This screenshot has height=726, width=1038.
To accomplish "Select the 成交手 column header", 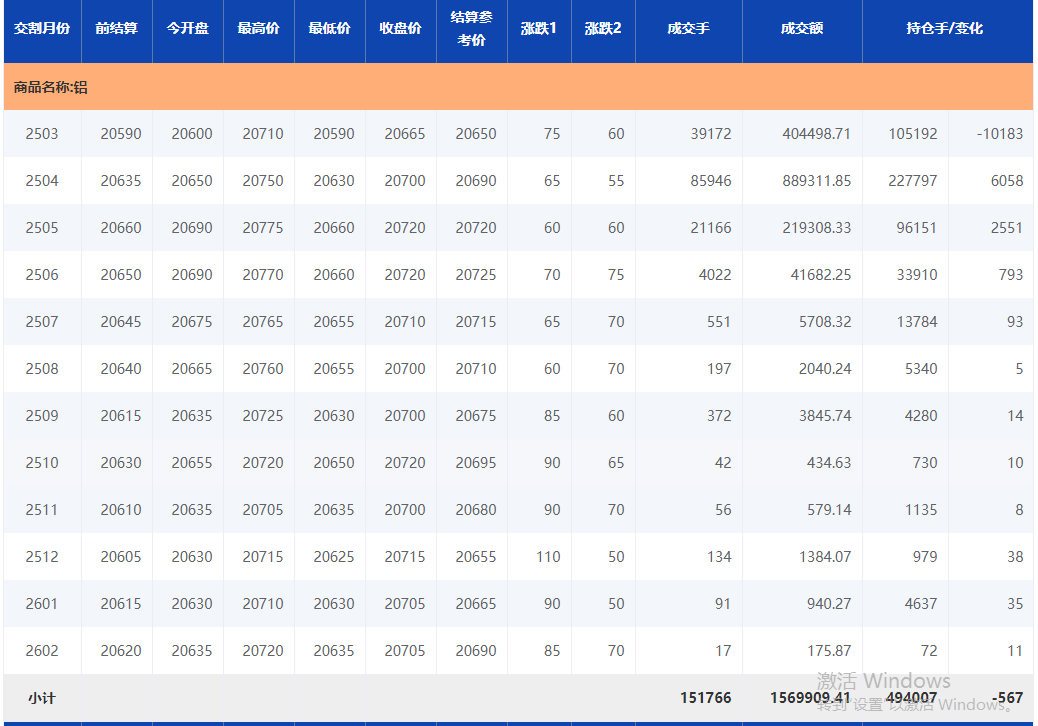I will pos(688,29).
